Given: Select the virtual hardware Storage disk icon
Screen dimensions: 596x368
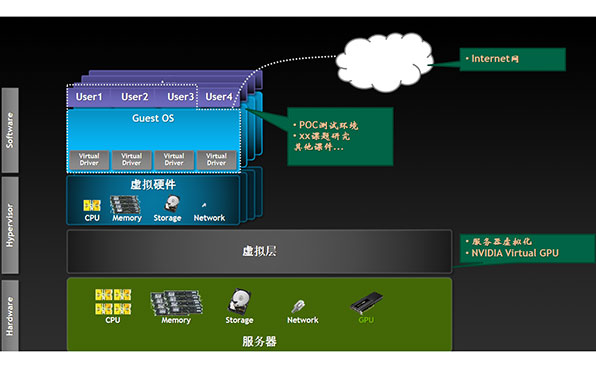Looking at the screenshot, I should coord(172,204).
